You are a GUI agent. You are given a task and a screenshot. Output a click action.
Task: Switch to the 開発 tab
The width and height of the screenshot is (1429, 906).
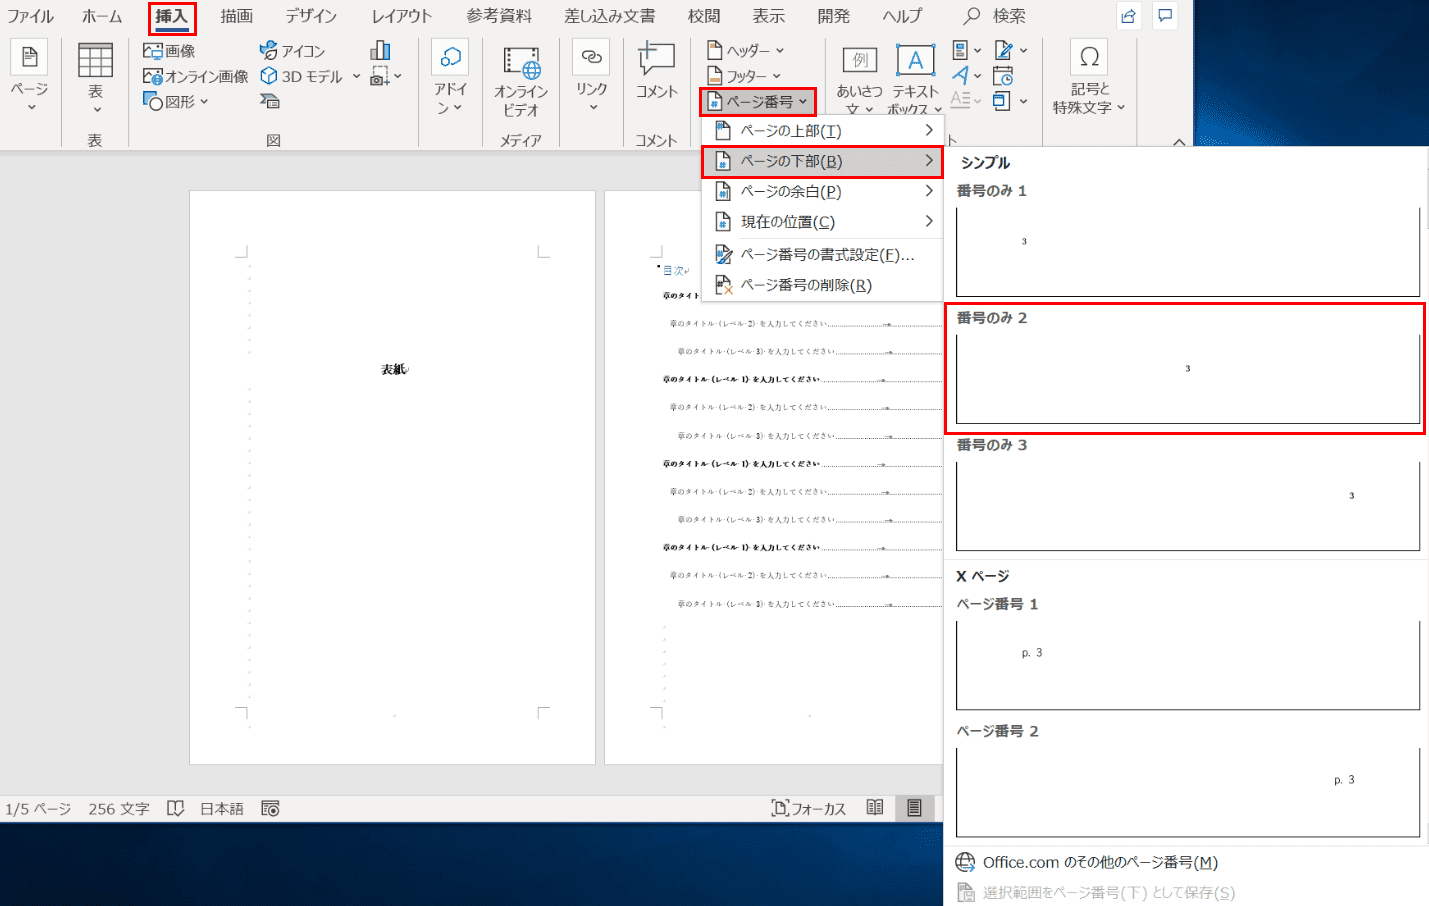tap(833, 16)
